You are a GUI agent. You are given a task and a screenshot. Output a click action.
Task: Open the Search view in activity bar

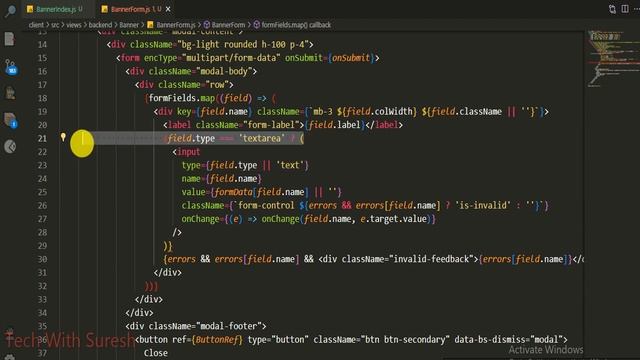10,11
